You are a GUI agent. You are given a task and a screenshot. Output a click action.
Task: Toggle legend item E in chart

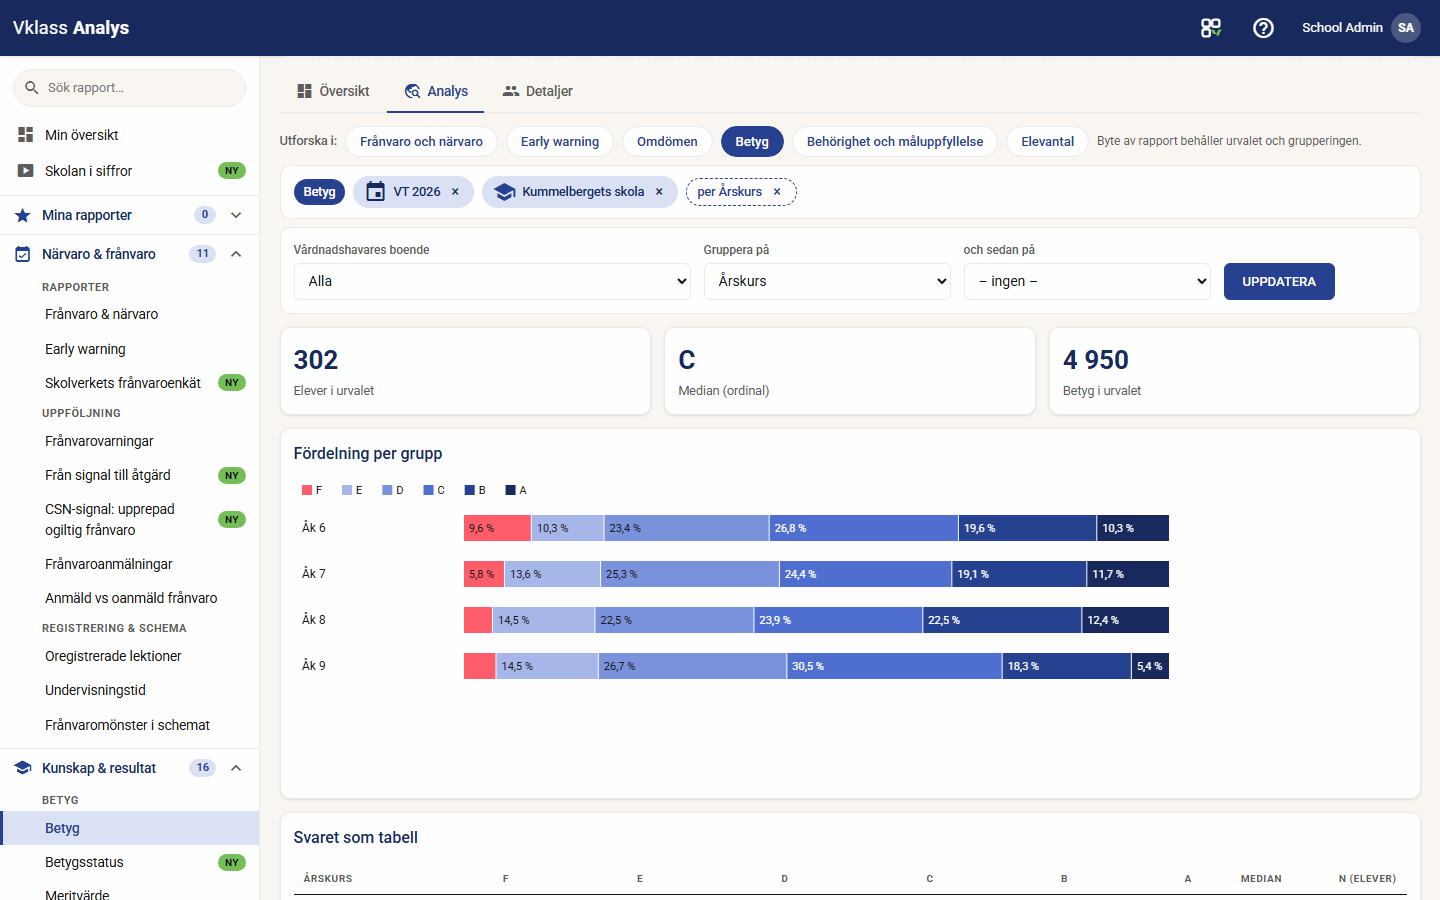coord(352,490)
